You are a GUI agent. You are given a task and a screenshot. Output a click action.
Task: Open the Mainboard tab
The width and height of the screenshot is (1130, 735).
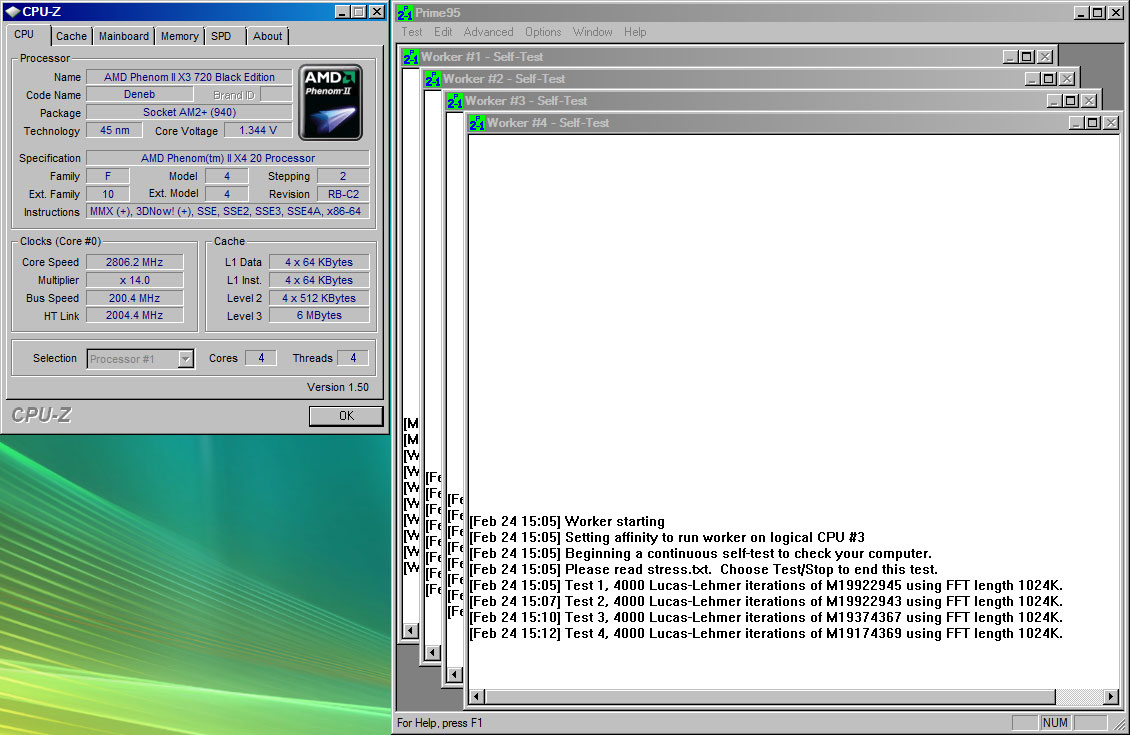(124, 36)
